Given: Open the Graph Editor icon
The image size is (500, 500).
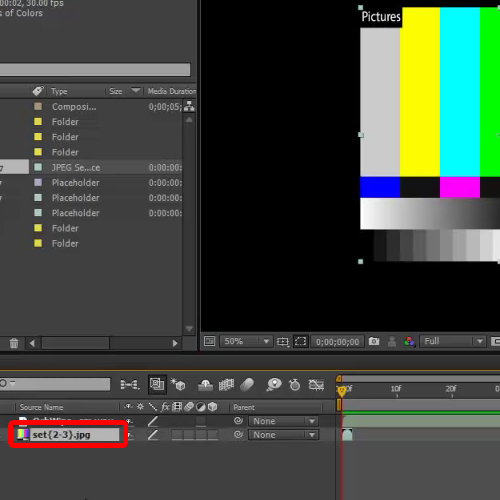Looking at the screenshot, I should pos(316,385).
